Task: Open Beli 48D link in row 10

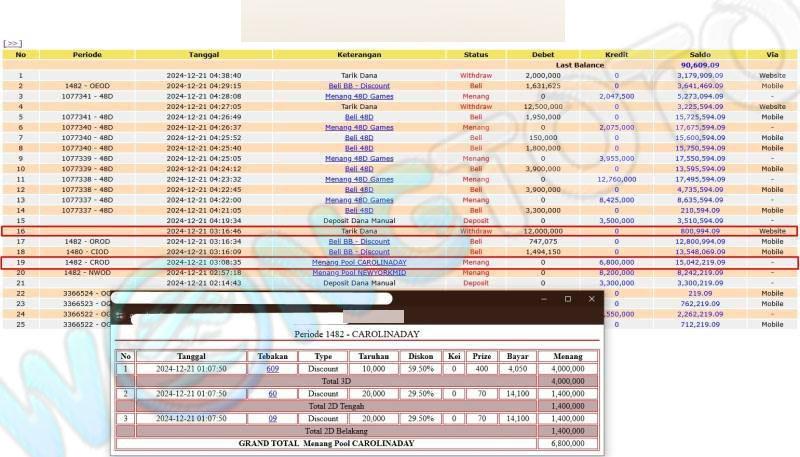Action: tap(359, 169)
